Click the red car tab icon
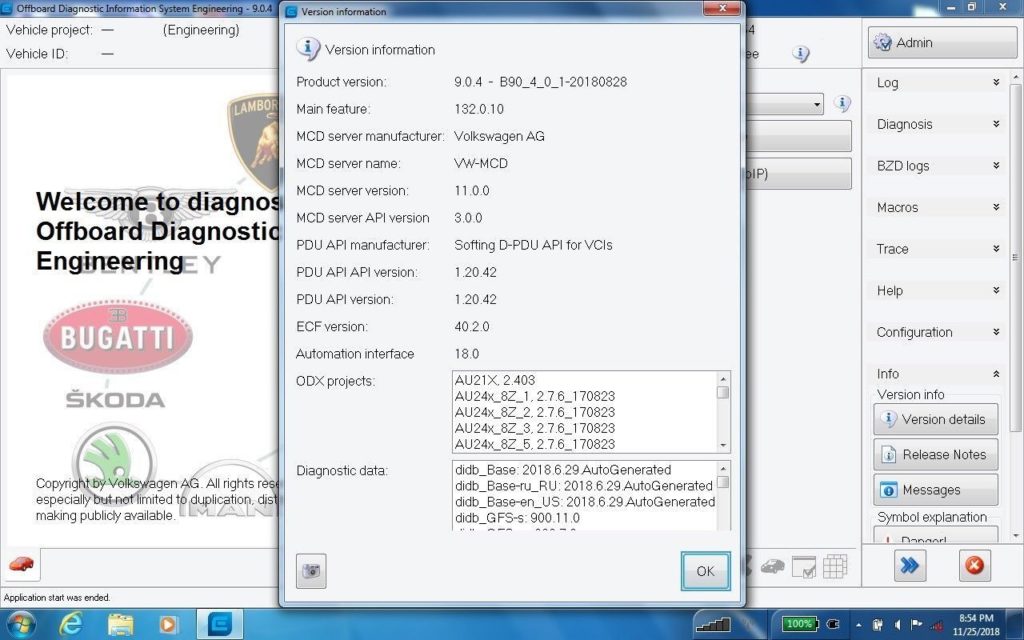 pyautogui.click(x=22, y=565)
